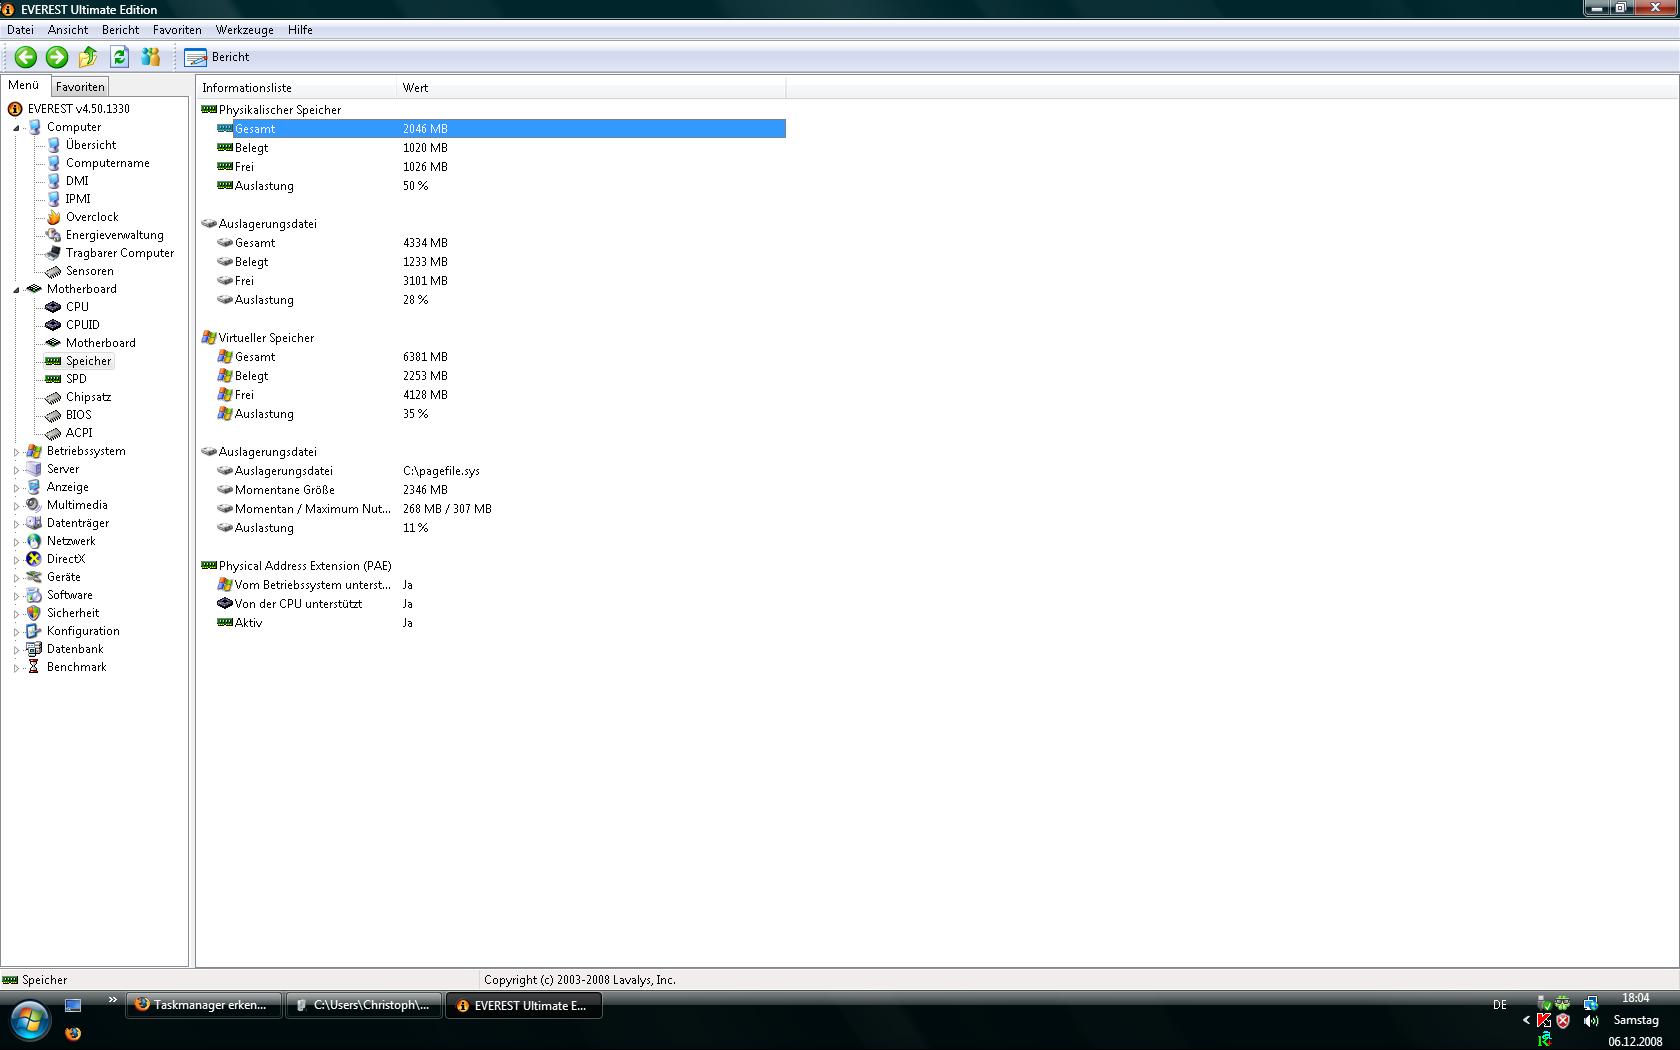The width and height of the screenshot is (1680, 1050).
Task: Open the Bericht report button
Action: coord(218,57)
